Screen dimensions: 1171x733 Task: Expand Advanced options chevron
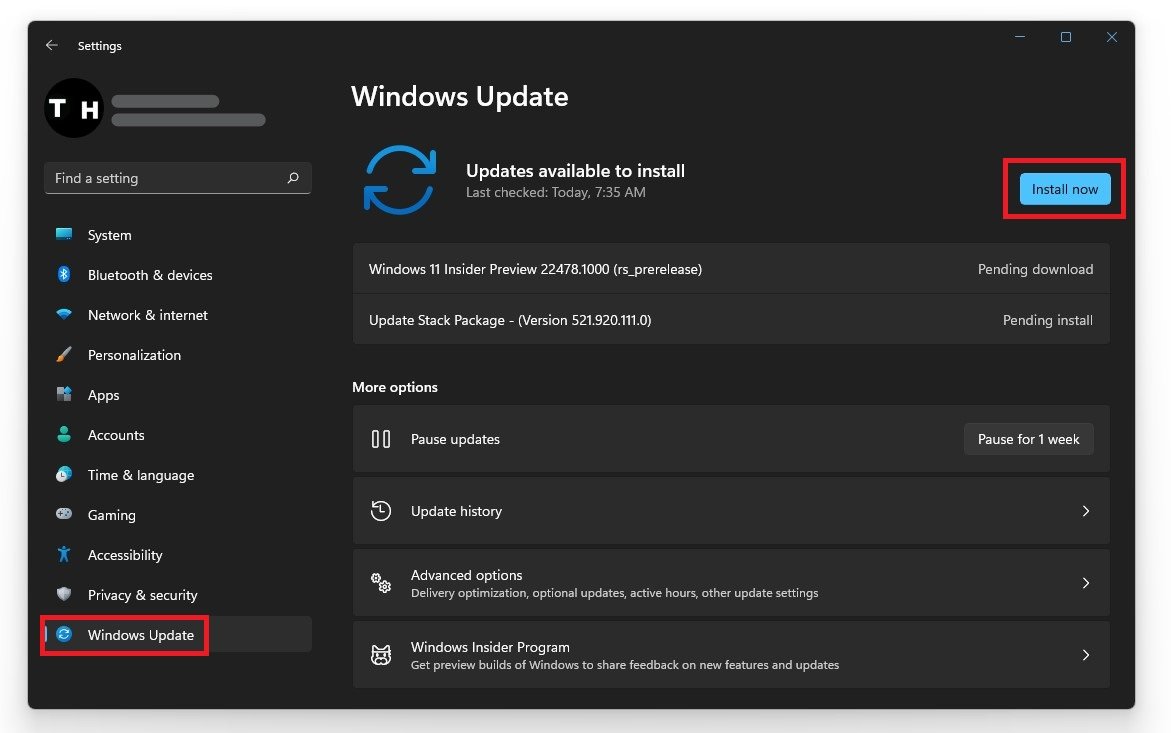1086,583
